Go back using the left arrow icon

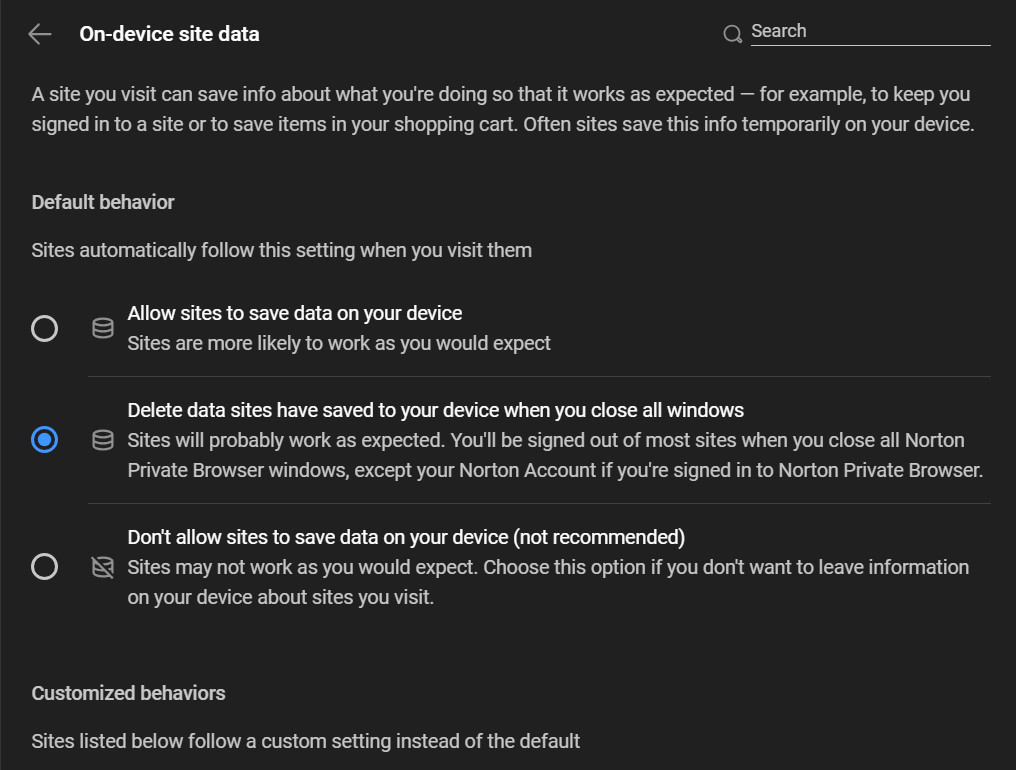point(40,34)
